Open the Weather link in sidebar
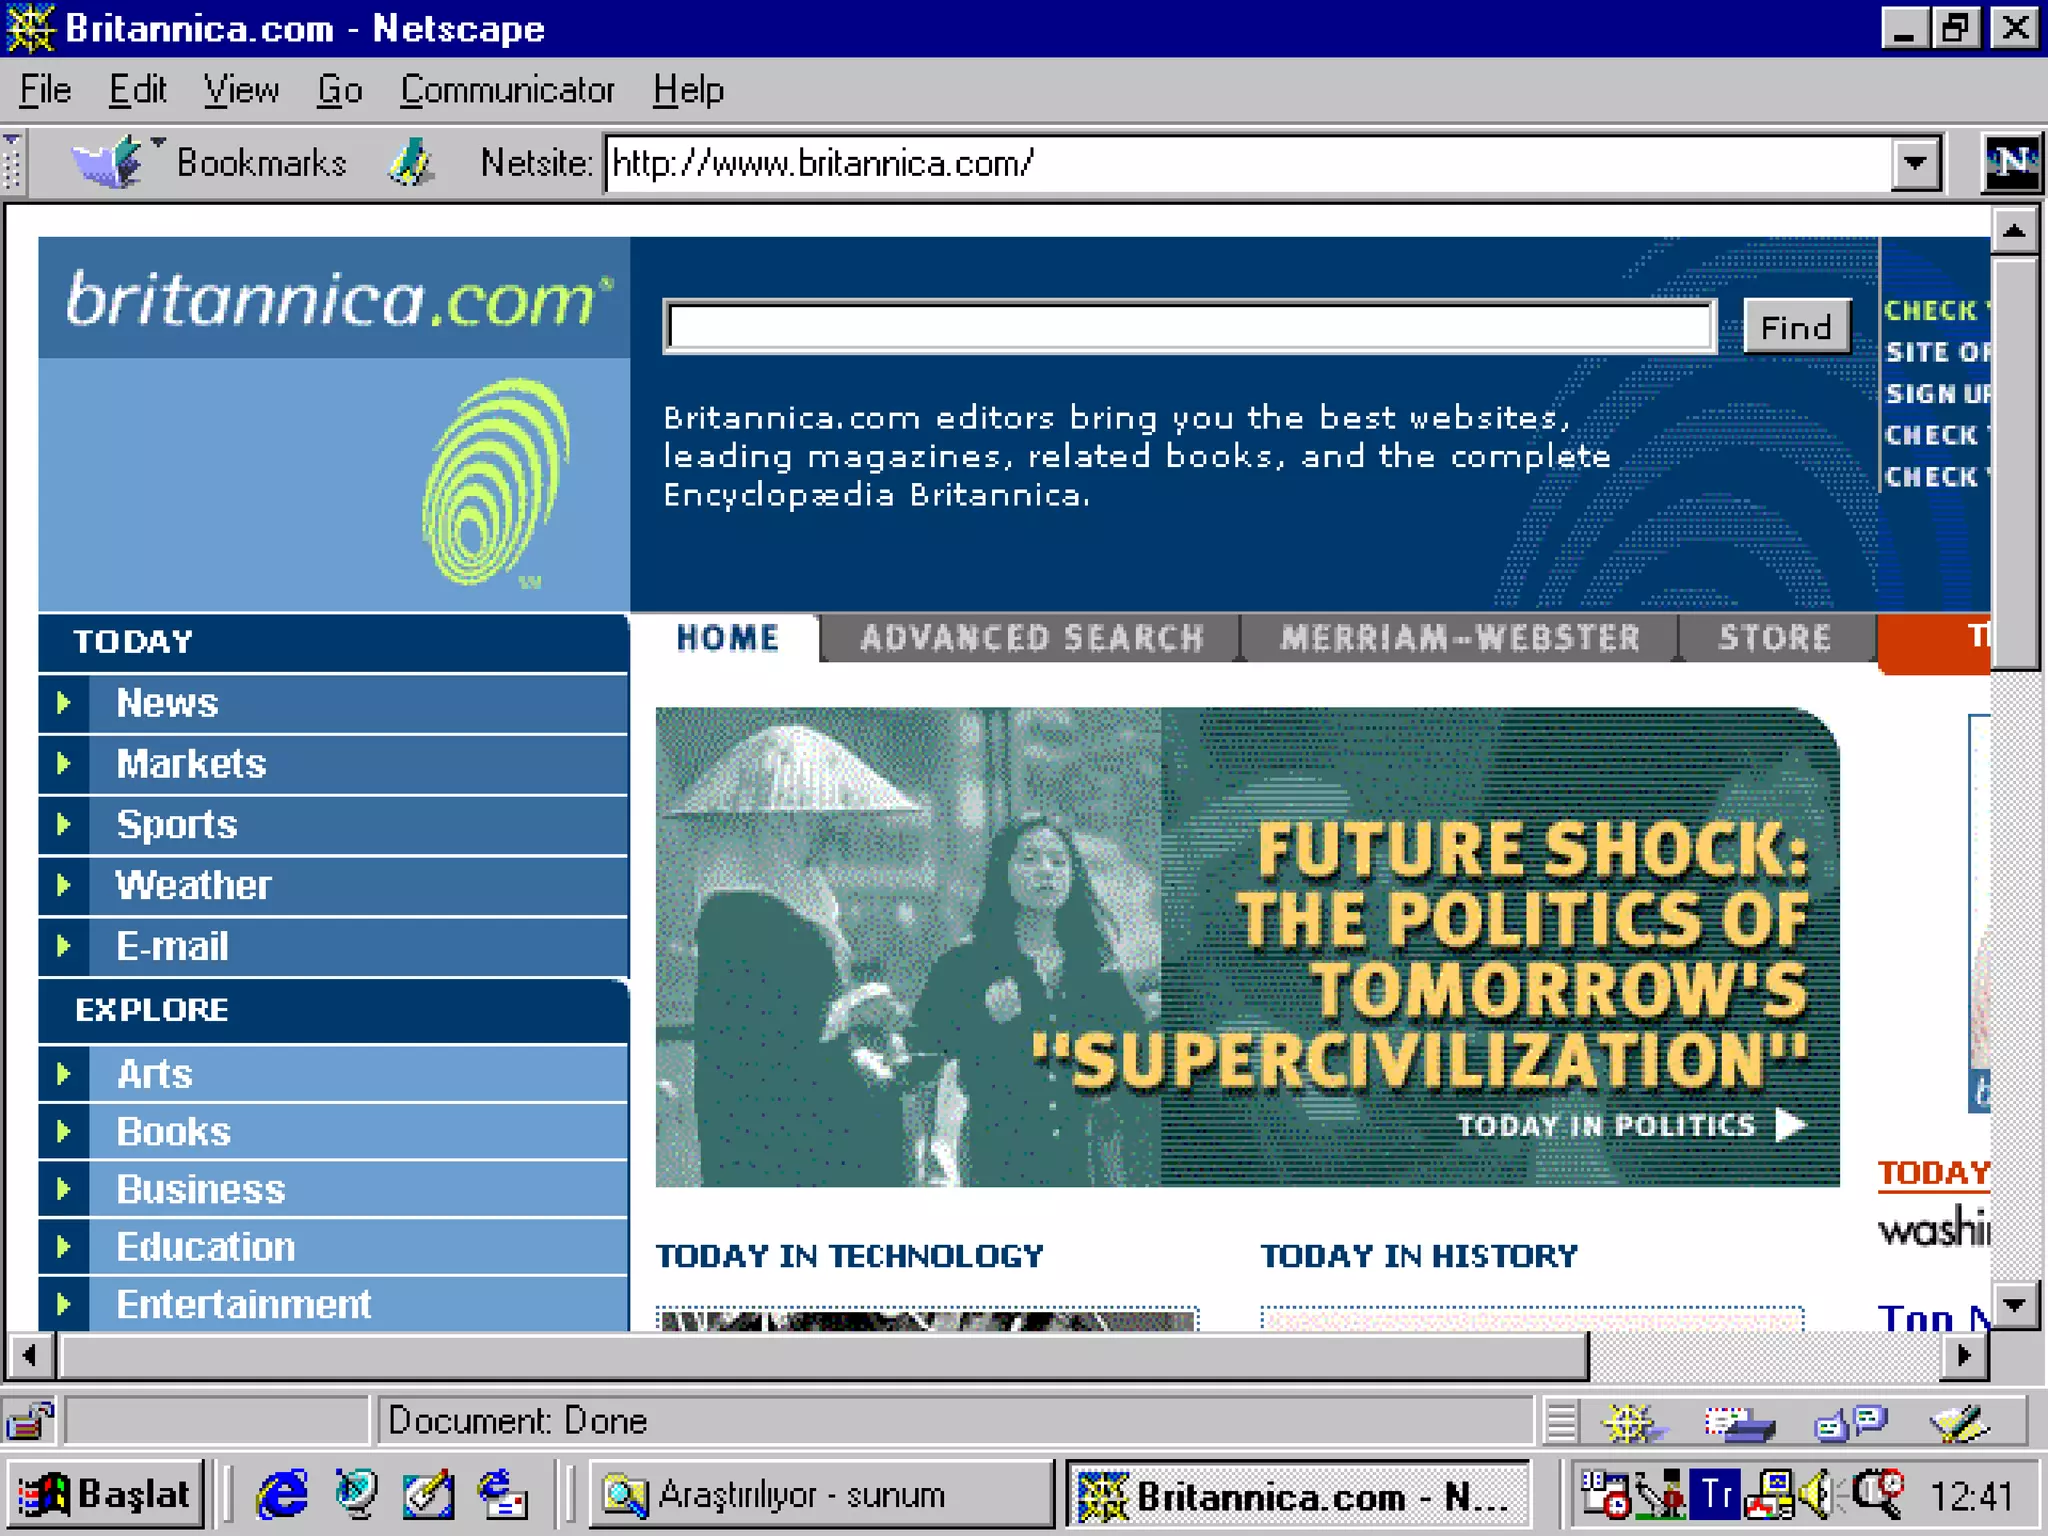2048x1536 pixels. (x=193, y=886)
